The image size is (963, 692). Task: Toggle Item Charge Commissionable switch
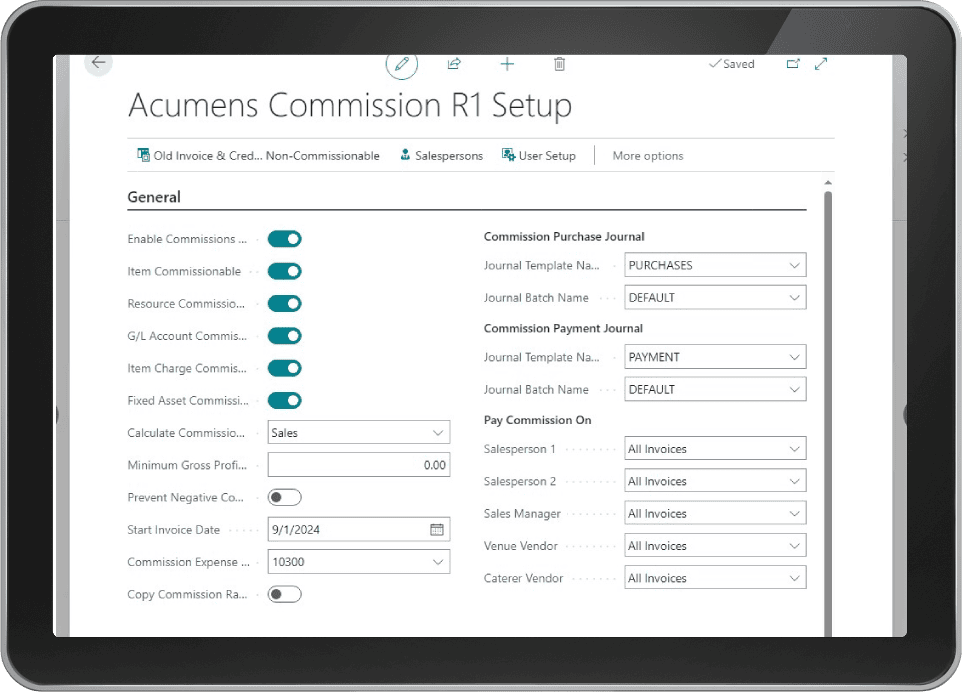284,368
